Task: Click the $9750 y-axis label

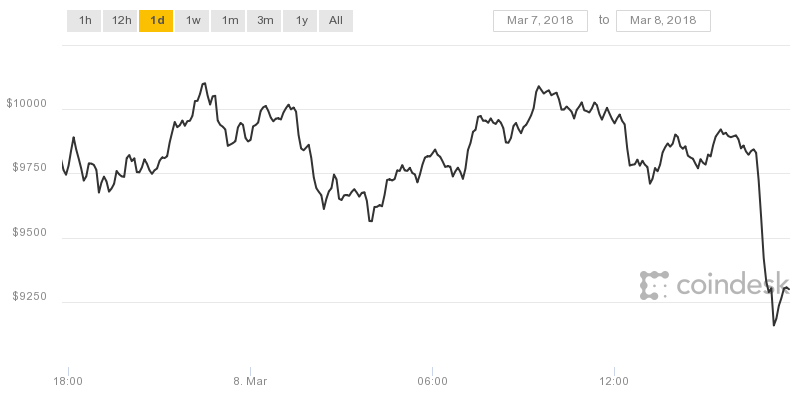Action: click(x=30, y=168)
